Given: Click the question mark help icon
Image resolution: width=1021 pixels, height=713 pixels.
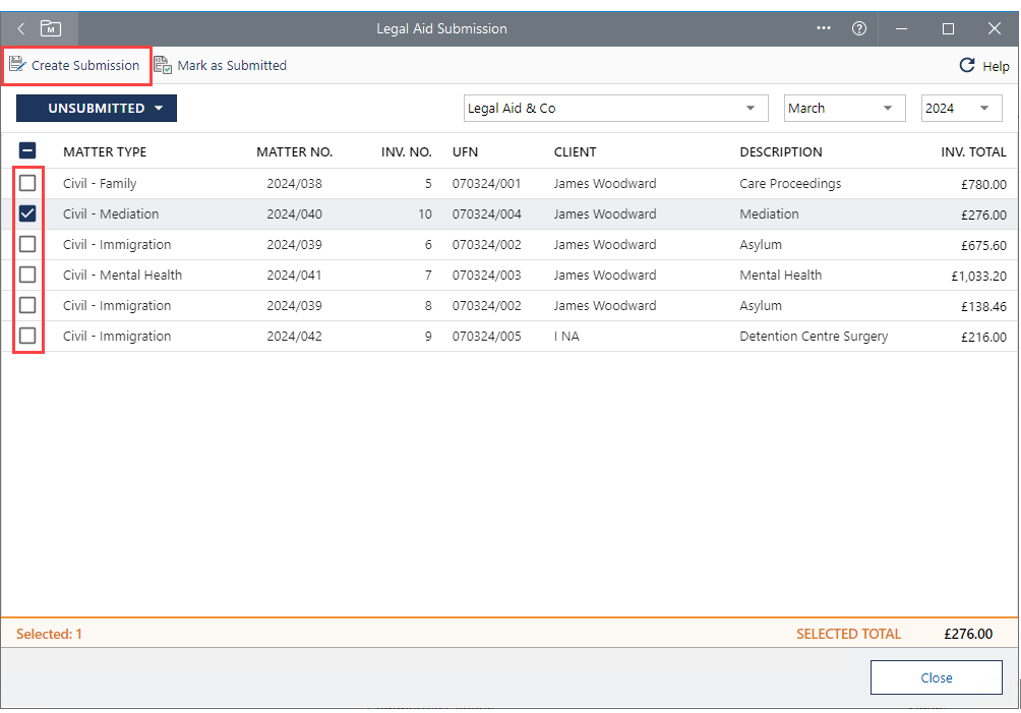Looking at the screenshot, I should pos(859,29).
